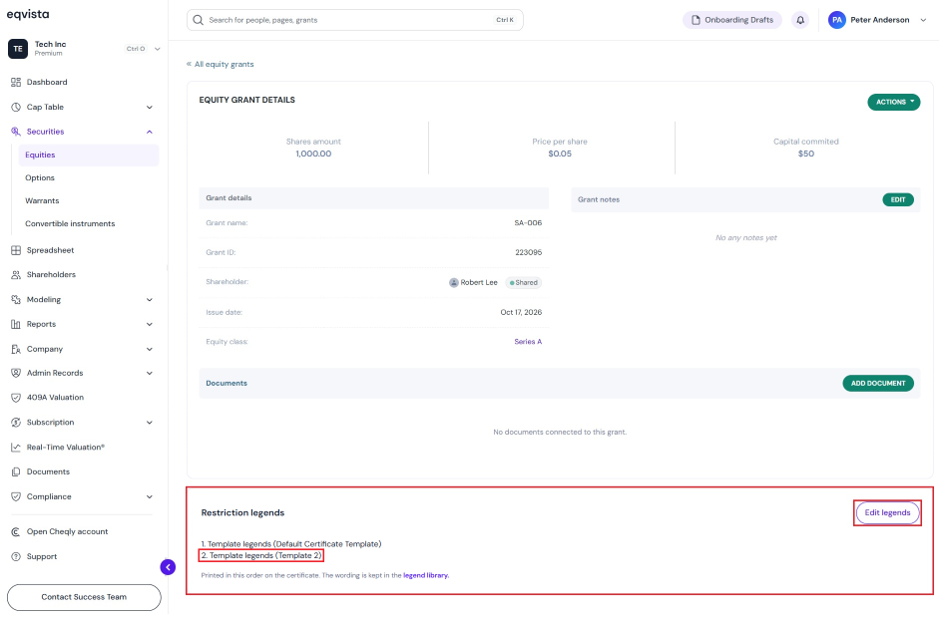Select Convertible instruments menu item
Screen dimensions: 939x619
point(70,224)
